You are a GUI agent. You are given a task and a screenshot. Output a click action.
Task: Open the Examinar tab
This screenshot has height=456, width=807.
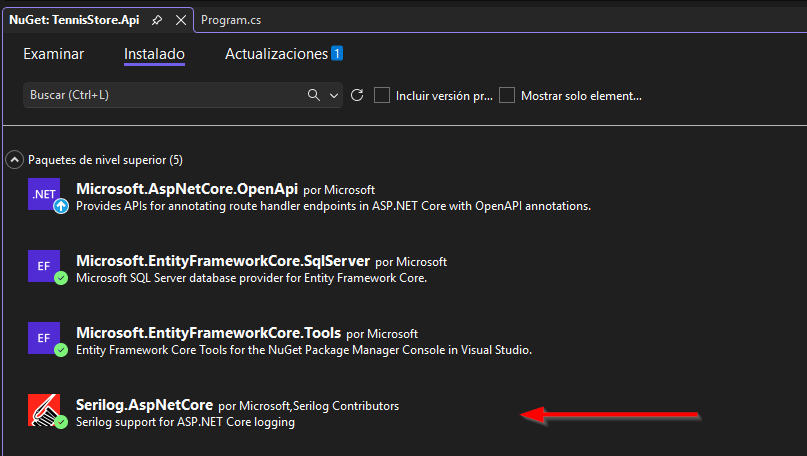point(54,54)
